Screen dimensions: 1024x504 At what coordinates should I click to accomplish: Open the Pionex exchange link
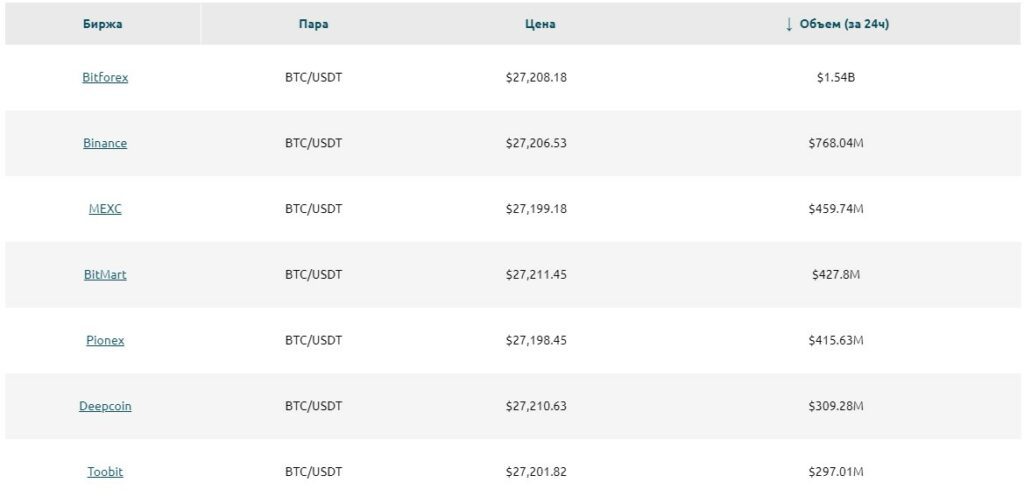[105, 340]
